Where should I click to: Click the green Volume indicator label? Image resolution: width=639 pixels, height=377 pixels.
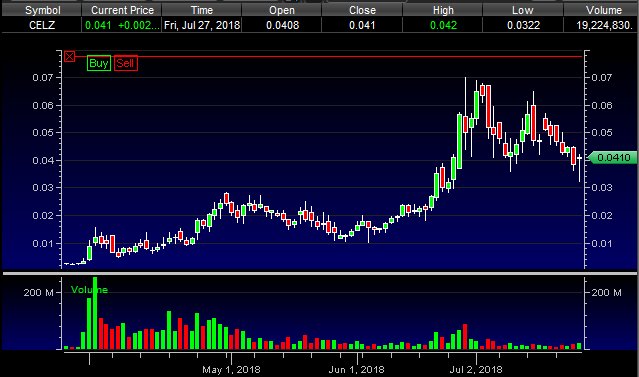89,290
